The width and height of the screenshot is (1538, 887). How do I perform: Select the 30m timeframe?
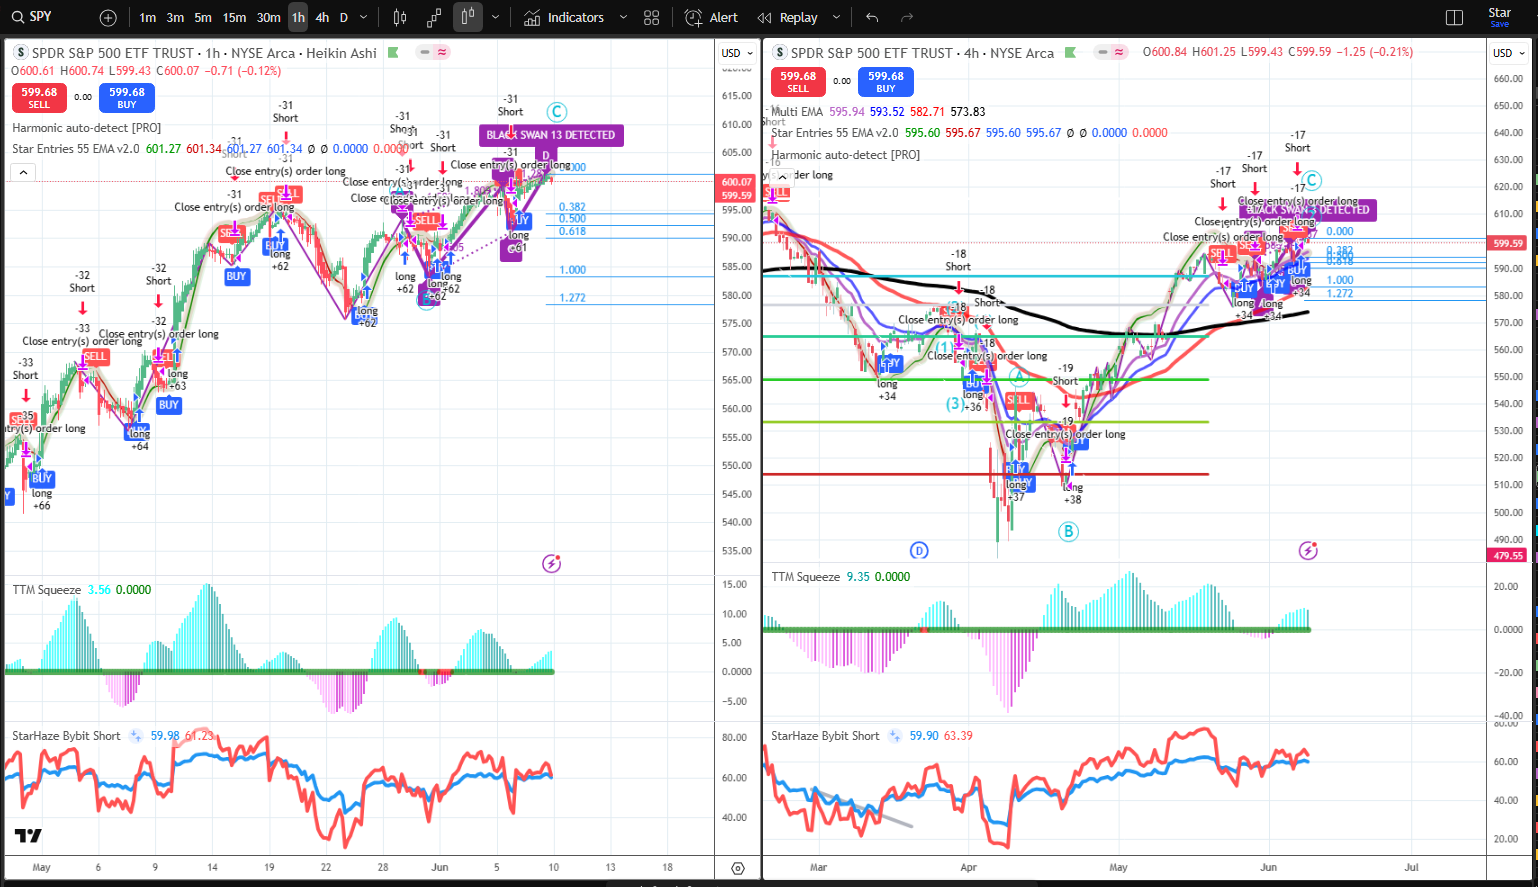pos(268,18)
